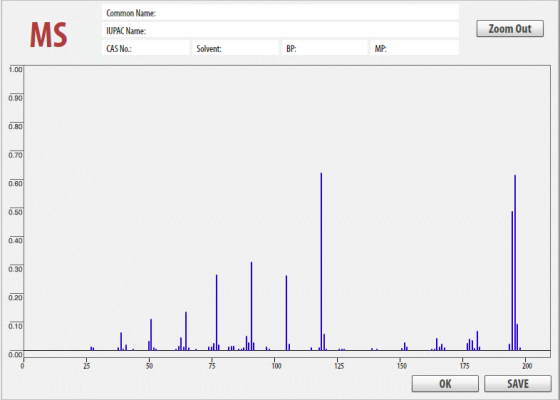The image size is (560, 400).
Task: Focus the CAS No. field
Action: tap(146, 48)
